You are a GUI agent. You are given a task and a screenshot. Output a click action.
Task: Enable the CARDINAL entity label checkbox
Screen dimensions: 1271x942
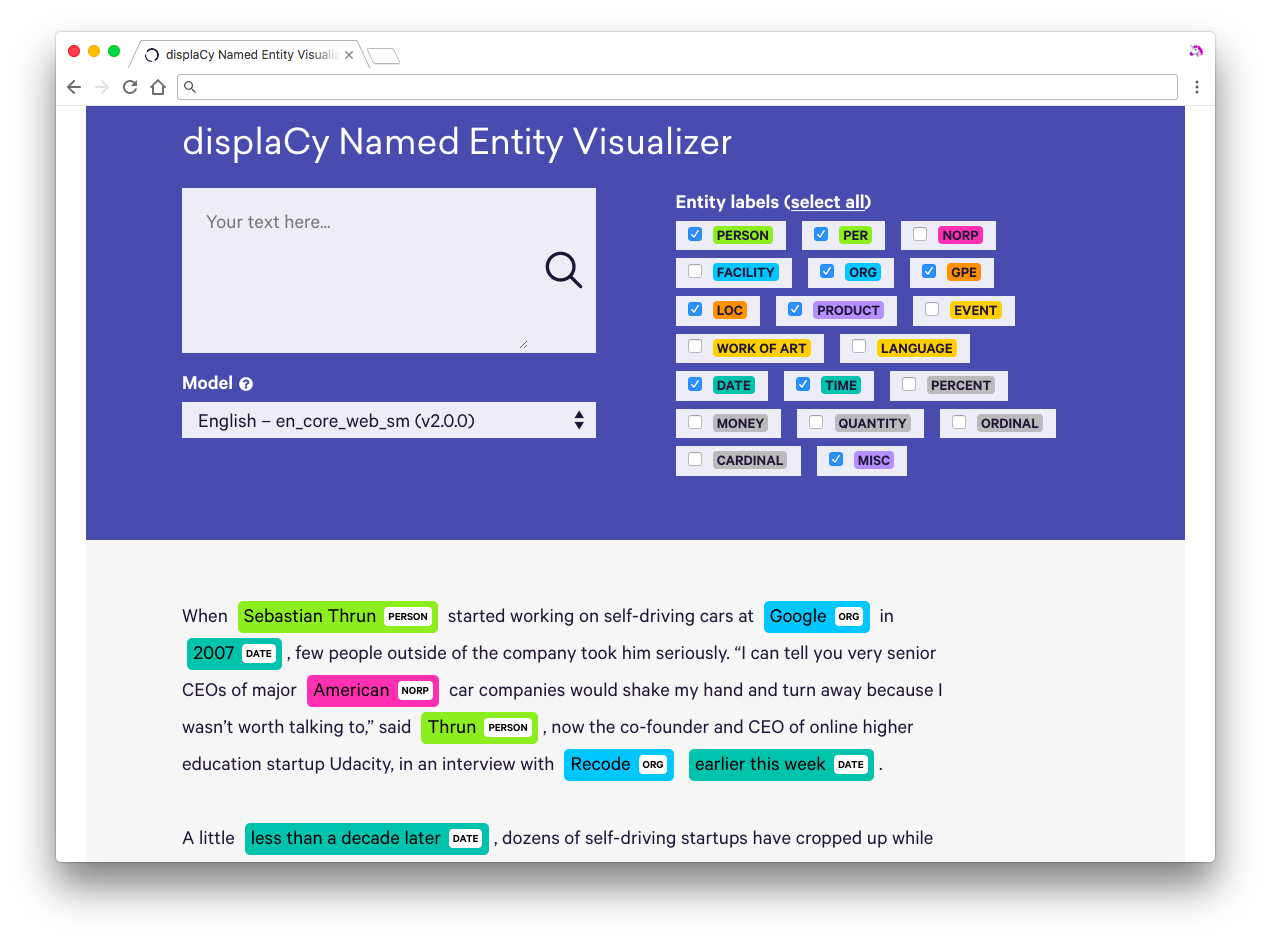point(695,459)
